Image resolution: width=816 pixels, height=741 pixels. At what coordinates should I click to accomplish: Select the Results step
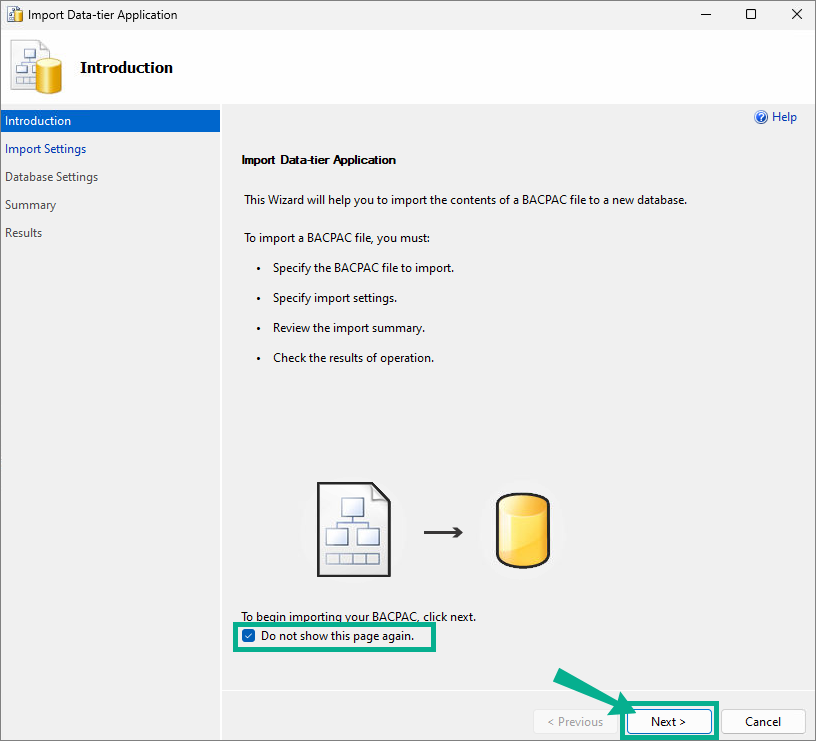coord(23,233)
